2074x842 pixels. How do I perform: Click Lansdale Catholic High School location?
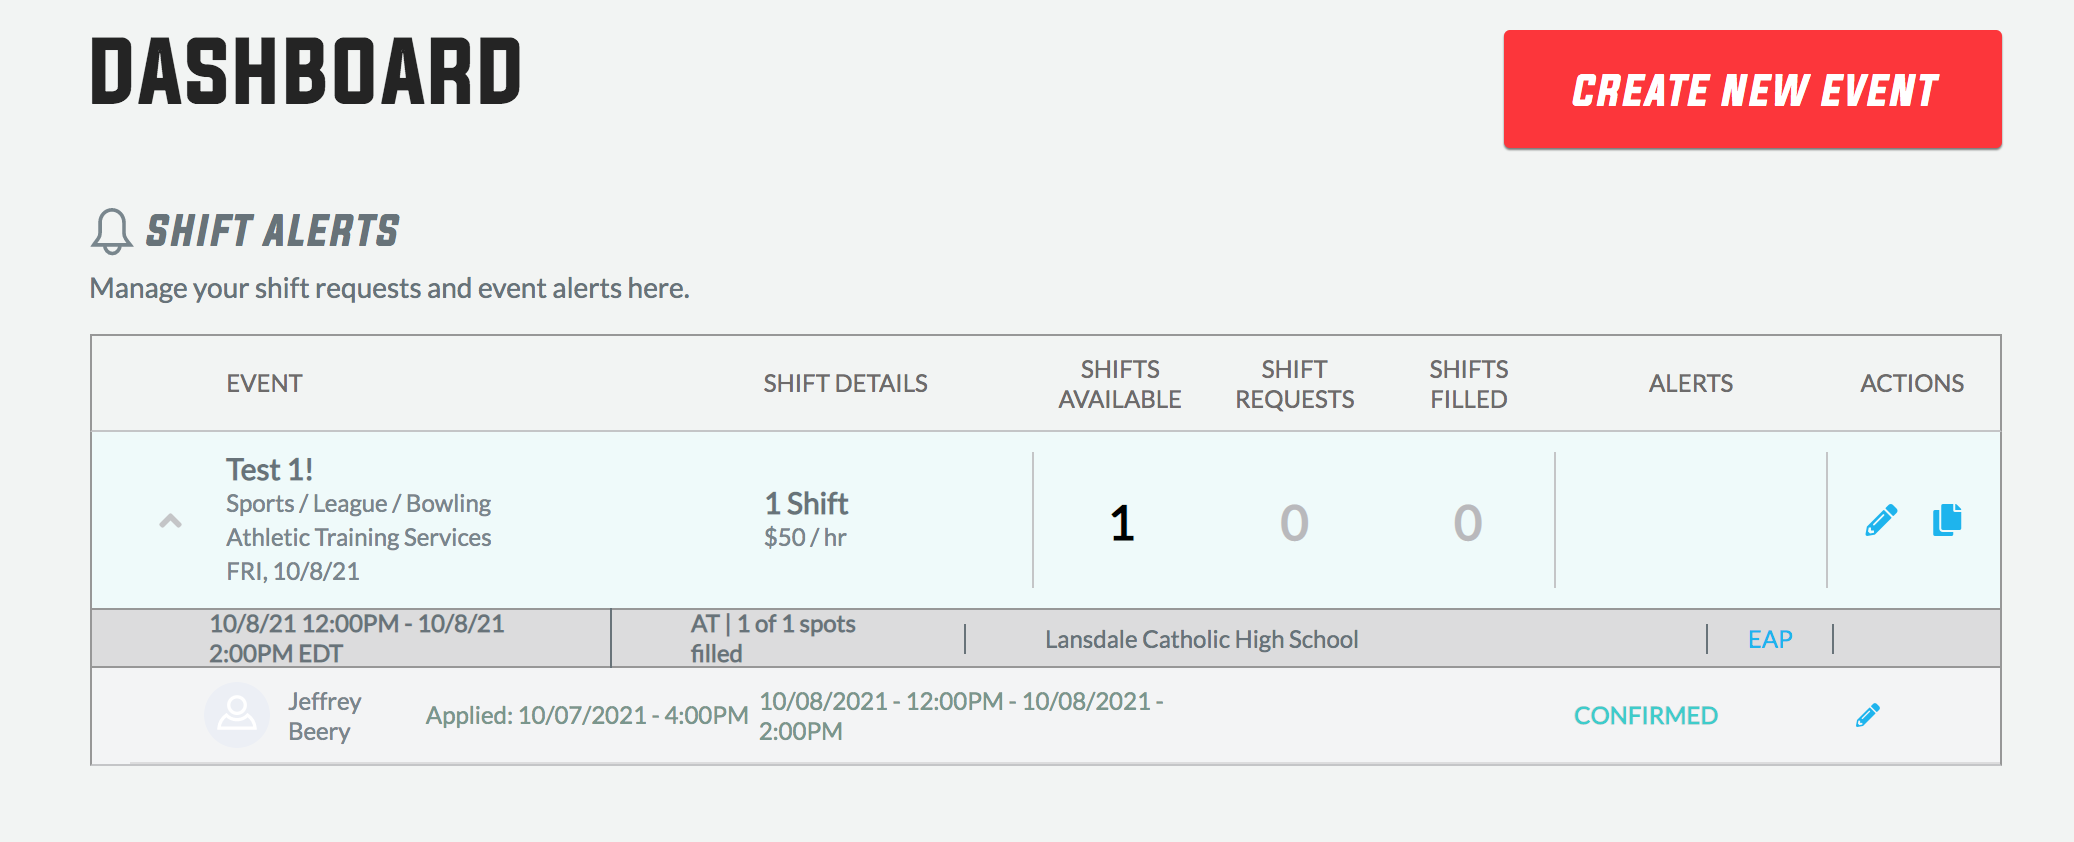tap(1201, 639)
